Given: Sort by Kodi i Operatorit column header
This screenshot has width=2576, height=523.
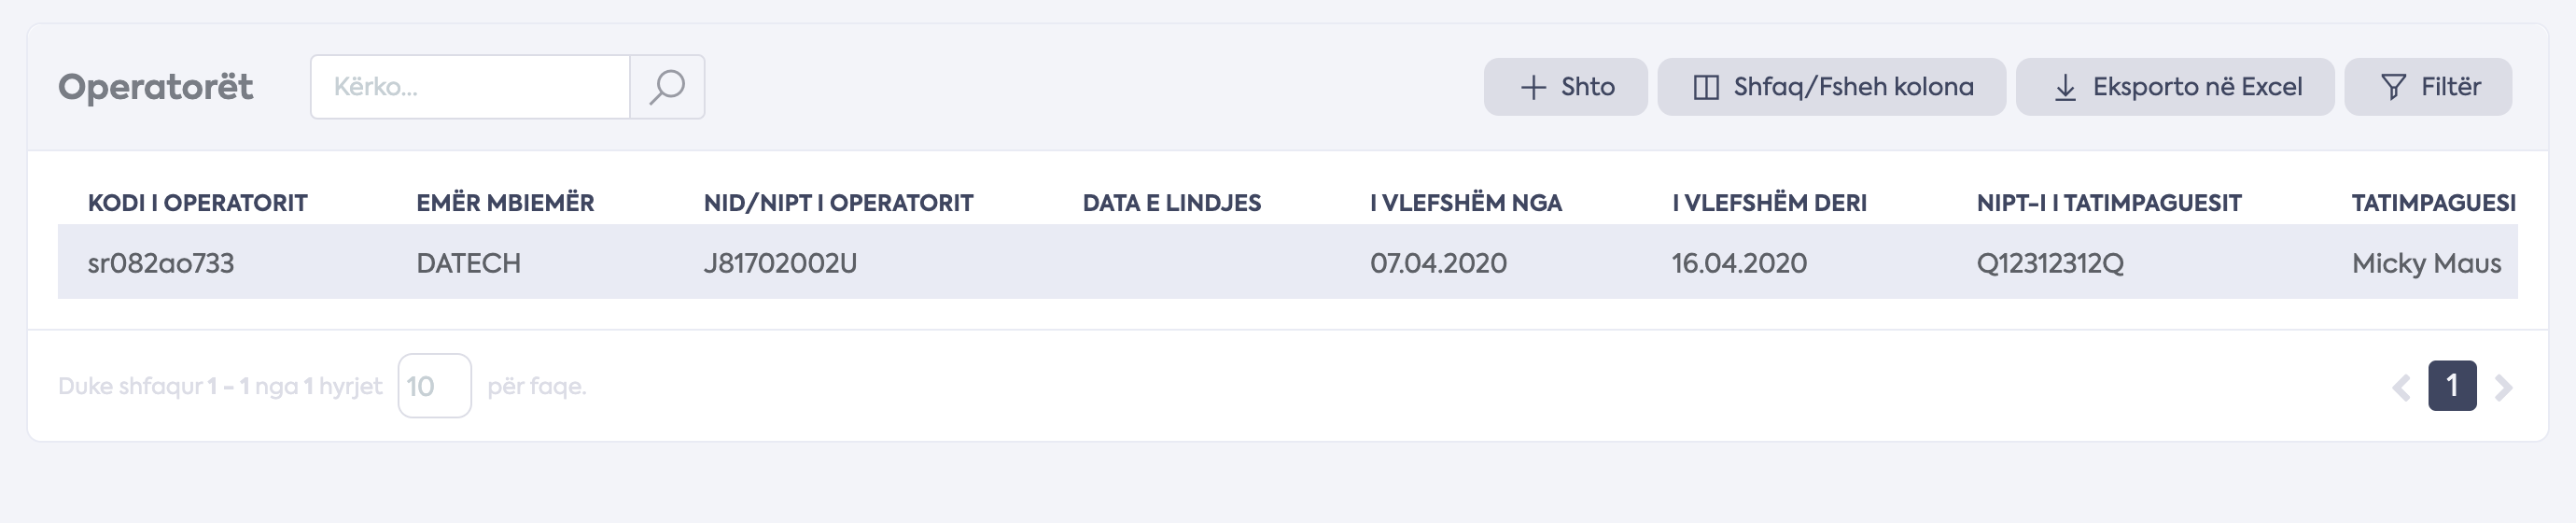Looking at the screenshot, I should [197, 203].
